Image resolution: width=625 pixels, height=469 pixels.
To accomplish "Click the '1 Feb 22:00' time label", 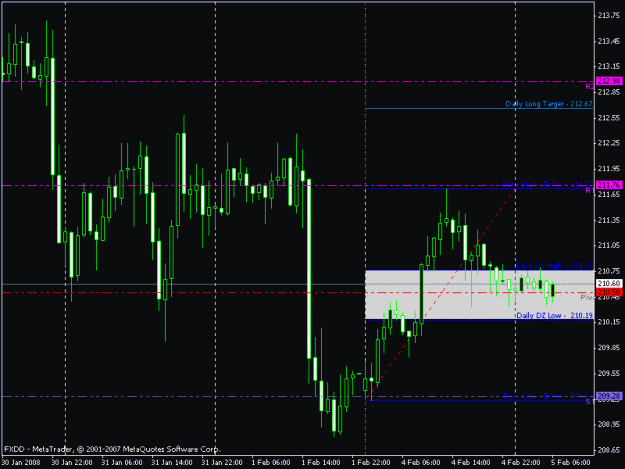I will (371, 462).
